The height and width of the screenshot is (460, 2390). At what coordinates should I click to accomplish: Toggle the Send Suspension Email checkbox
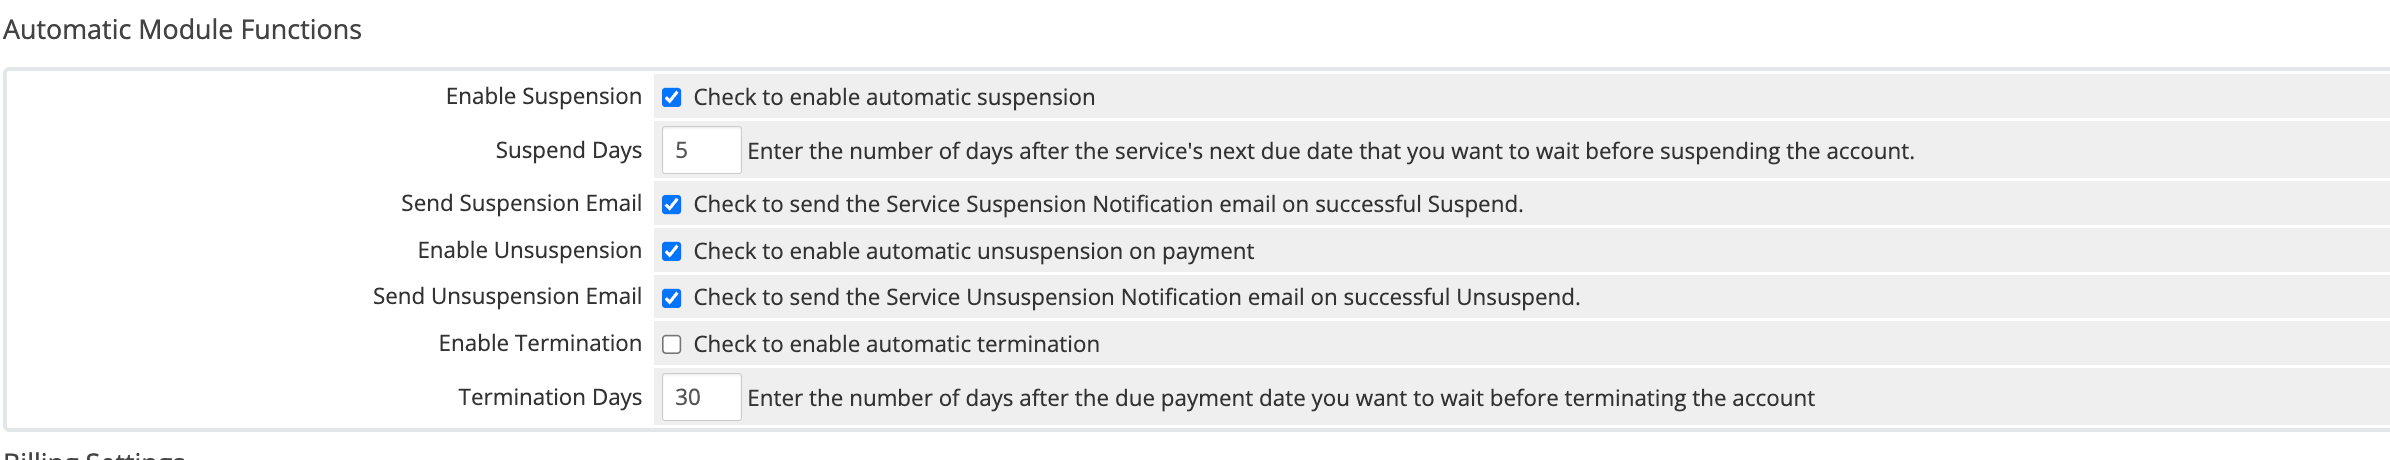[x=672, y=204]
